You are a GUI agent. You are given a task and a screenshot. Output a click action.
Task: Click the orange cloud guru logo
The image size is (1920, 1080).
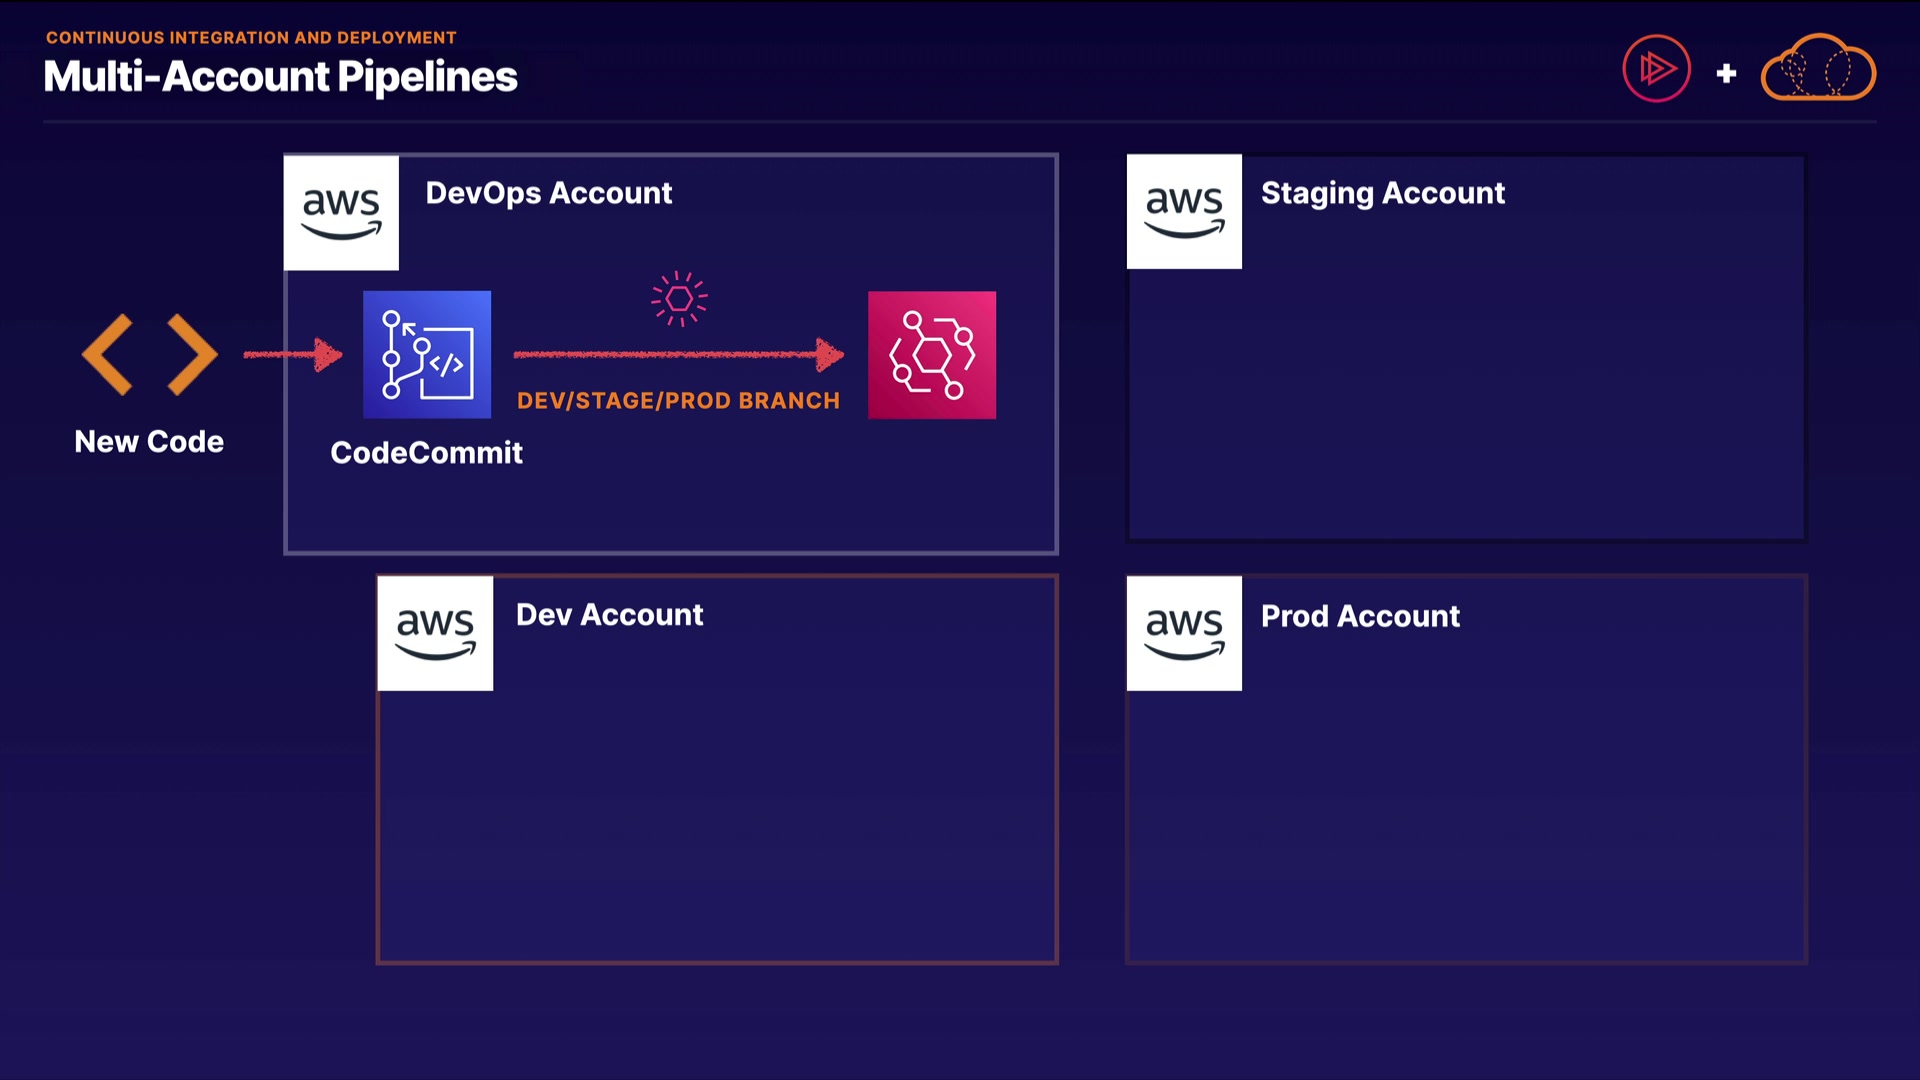click(1818, 69)
